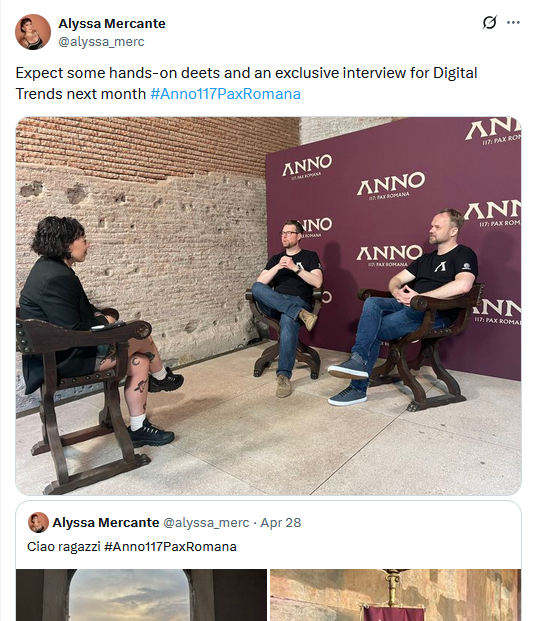Click the hashtag in the quoted tweet
536x621 pixels.
(x=170, y=547)
